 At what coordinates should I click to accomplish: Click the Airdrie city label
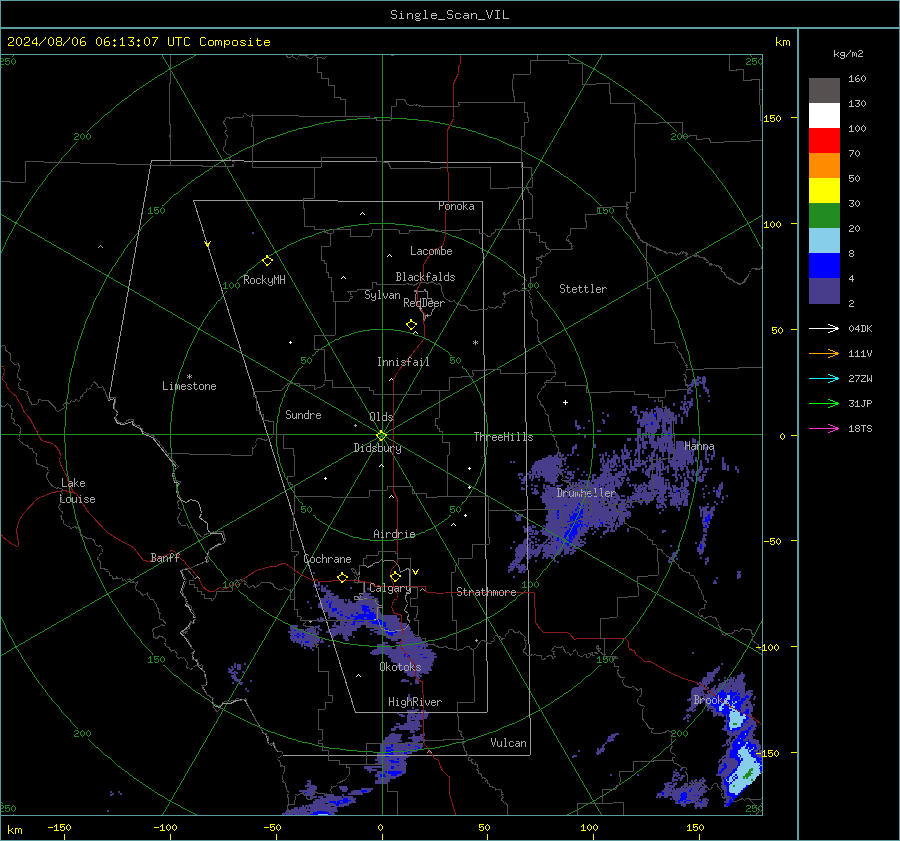coord(394,534)
